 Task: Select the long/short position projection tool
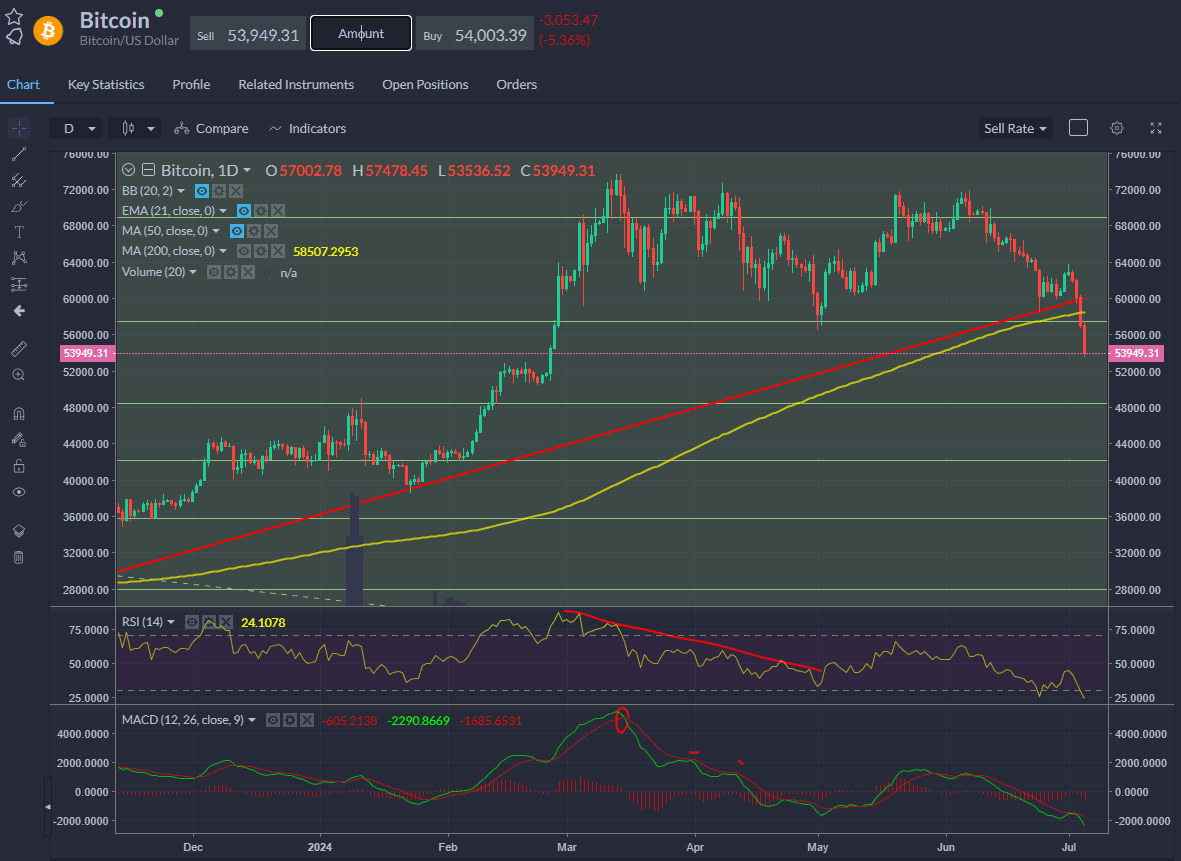pos(19,284)
